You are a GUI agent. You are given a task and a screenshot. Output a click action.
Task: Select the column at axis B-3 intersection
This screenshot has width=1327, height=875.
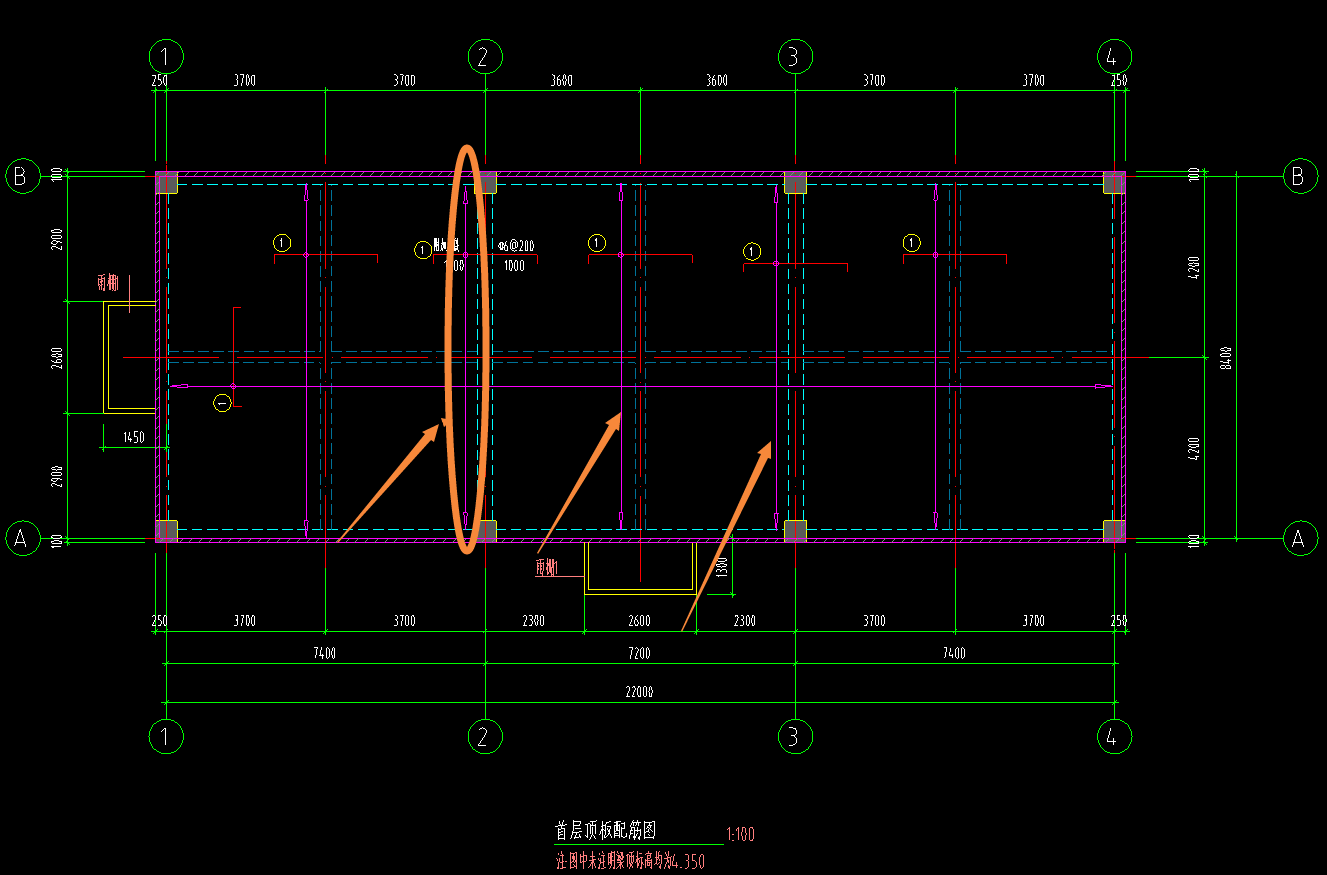click(x=795, y=182)
